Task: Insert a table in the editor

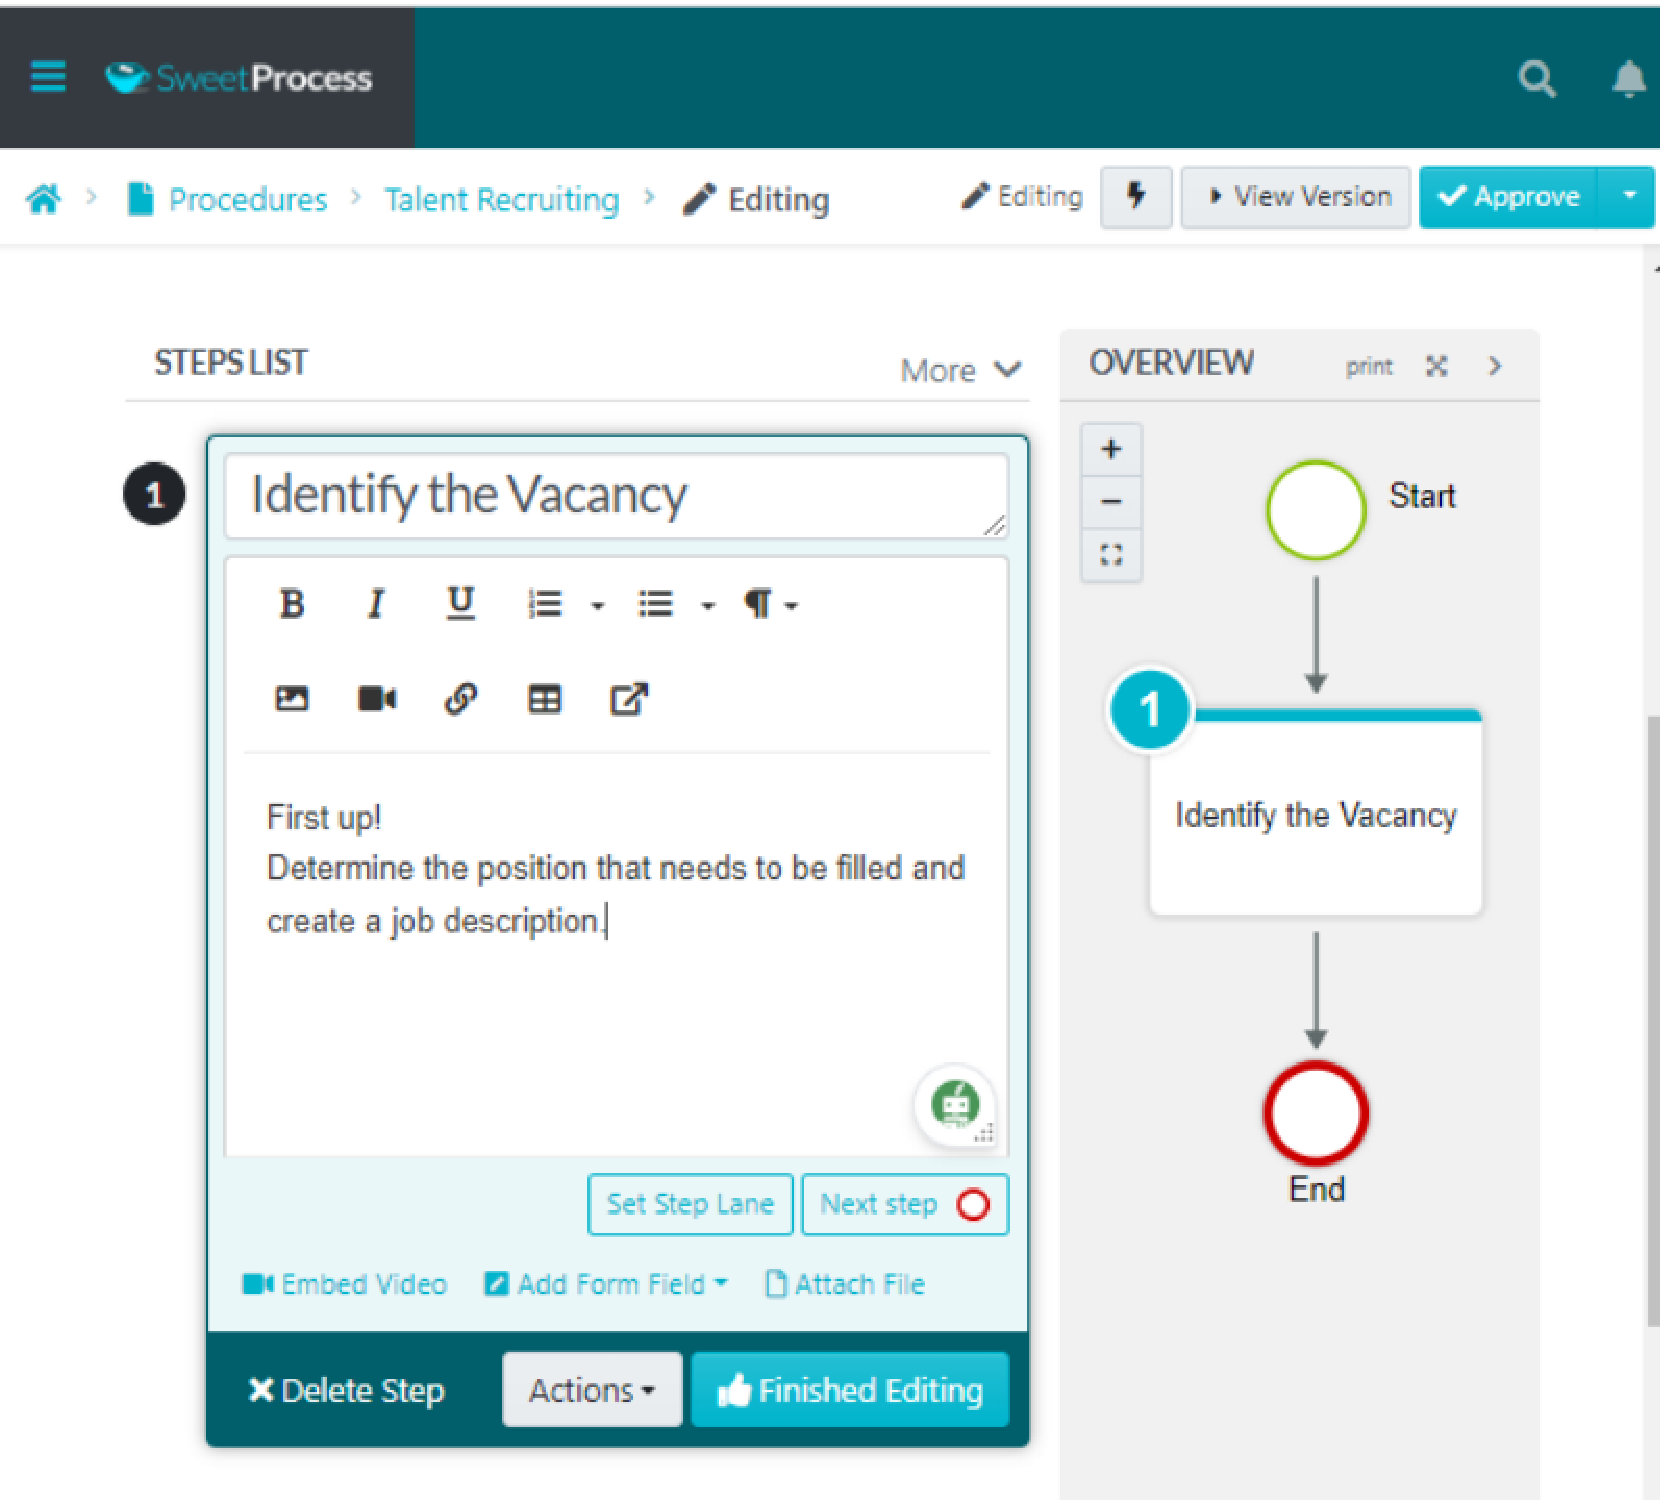Action: pyautogui.click(x=544, y=698)
